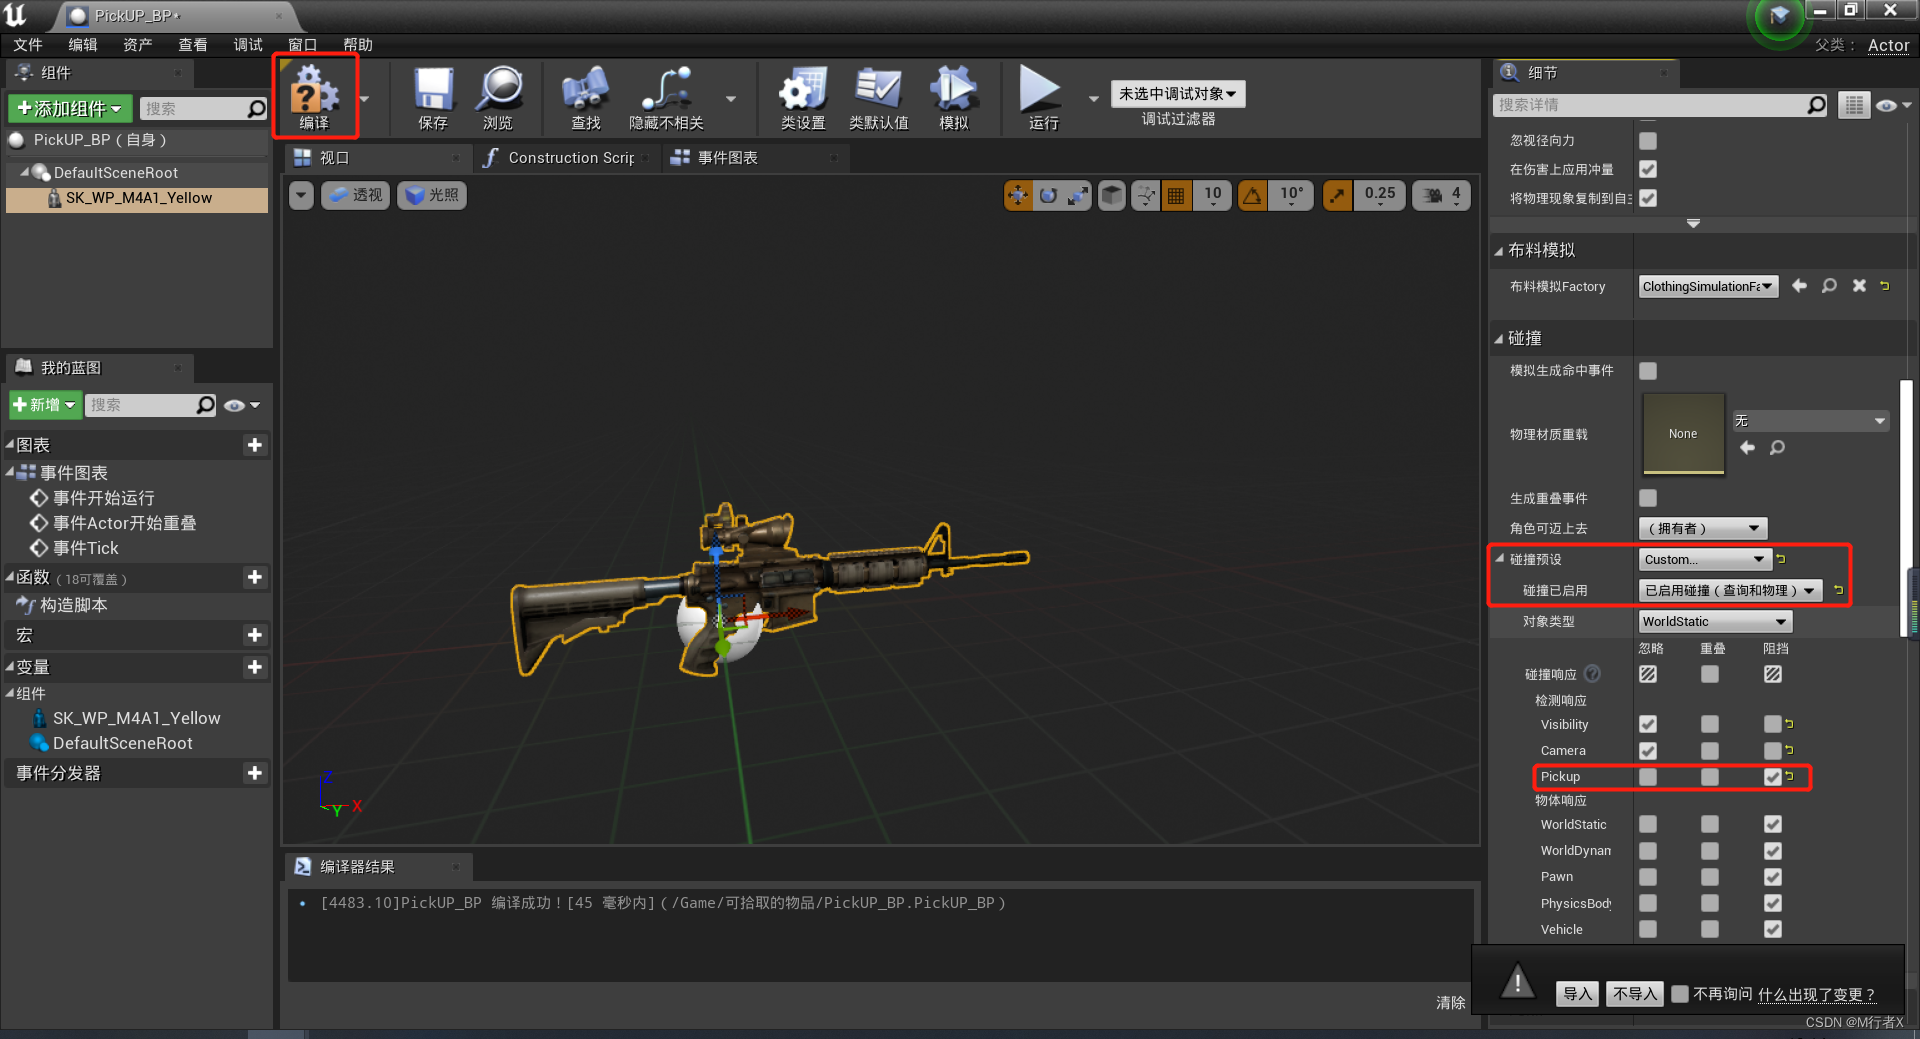Image resolution: width=1920 pixels, height=1039 pixels.
Task: Uncheck WorldStatic block checkbox
Action: click(1773, 824)
